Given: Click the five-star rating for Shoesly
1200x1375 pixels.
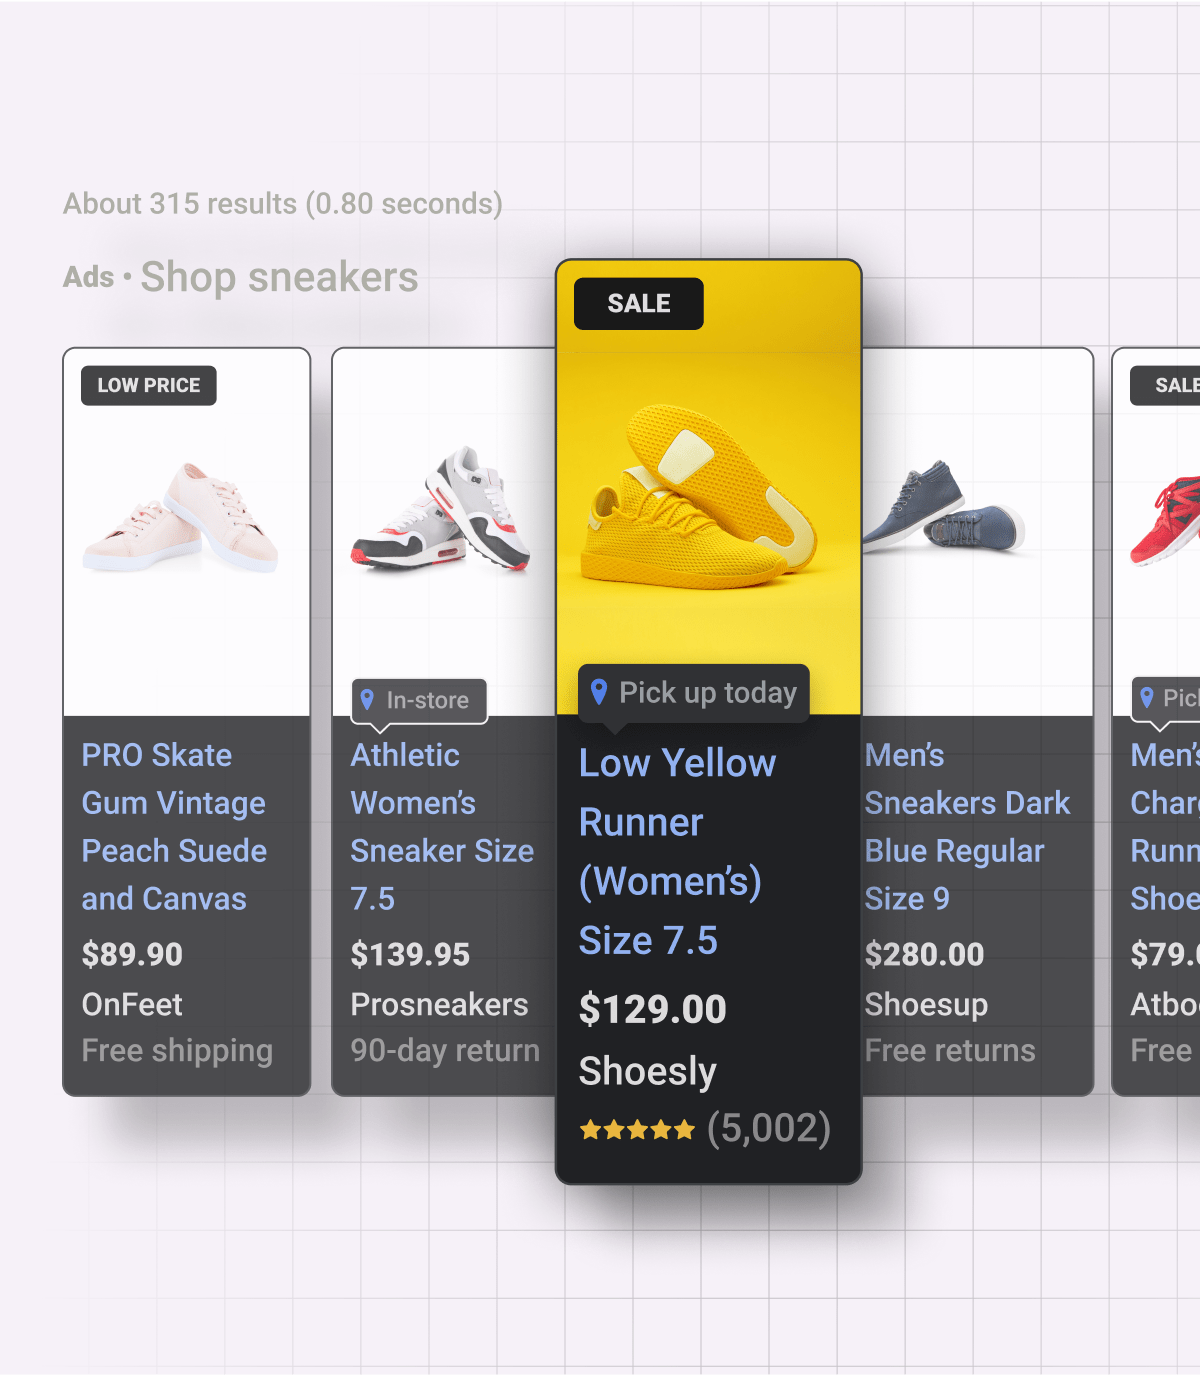Looking at the screenshot, I should coord(637,1130).
